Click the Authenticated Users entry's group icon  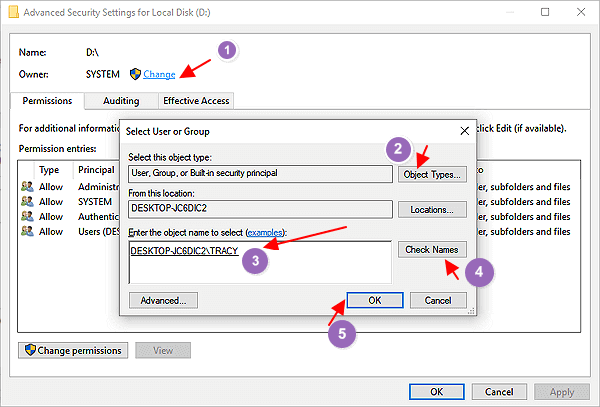point(25,216)
